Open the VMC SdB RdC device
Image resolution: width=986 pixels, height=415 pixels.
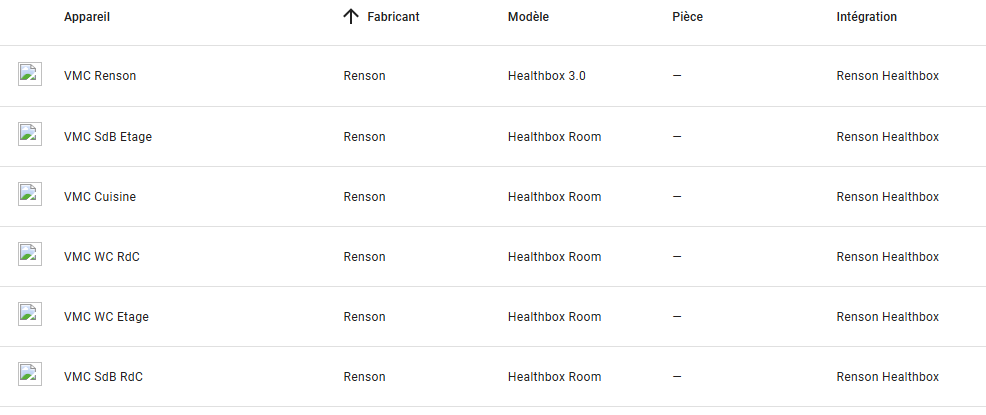pos(103,377)
